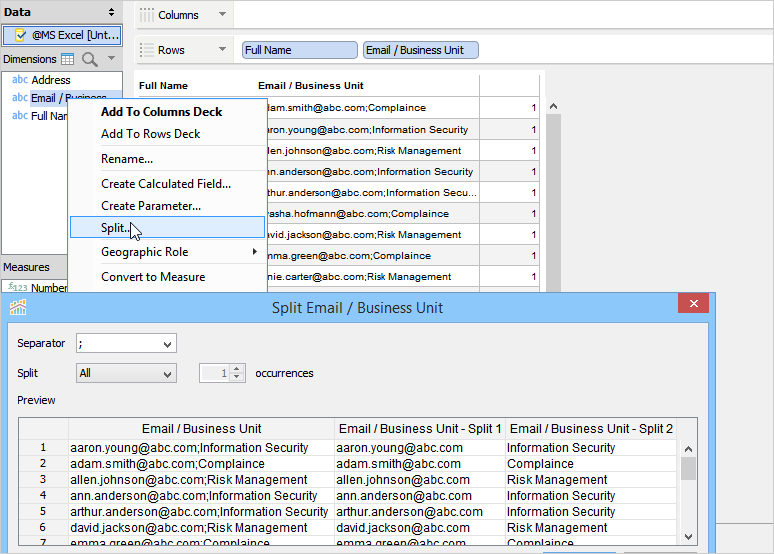The height and width of the screenshot is (554, 774).
Task: Open the Rows deck dropdown arrow
Action: [222, 49]
